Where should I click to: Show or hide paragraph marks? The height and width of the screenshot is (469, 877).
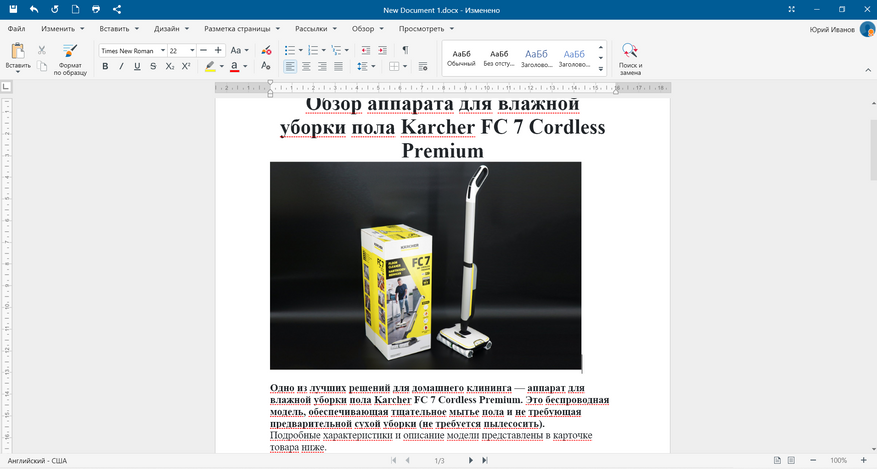406,50
